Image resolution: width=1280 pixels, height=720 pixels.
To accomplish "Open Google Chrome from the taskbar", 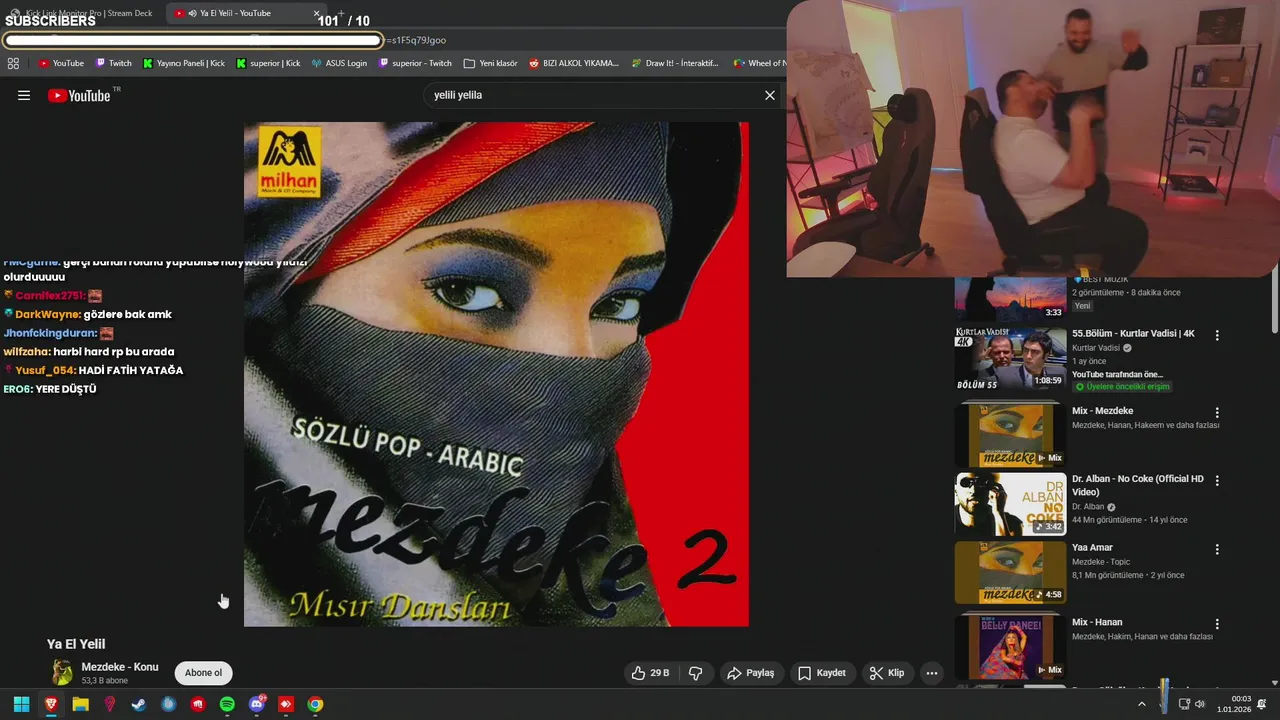I will 315,704.
